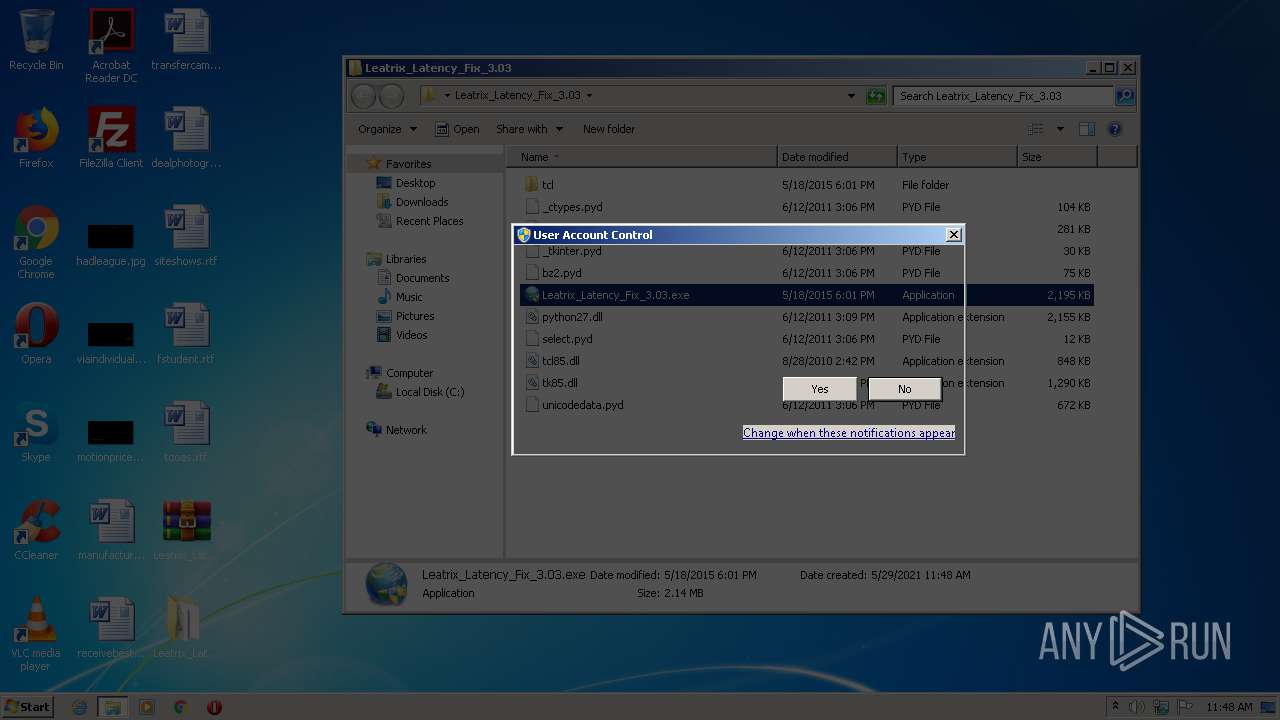Select Documents library in navigation pane

422,278
